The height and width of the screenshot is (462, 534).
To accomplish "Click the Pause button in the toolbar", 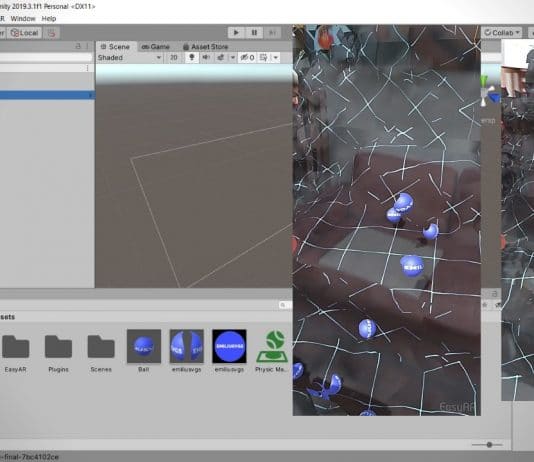I will (x=254, y=33).
